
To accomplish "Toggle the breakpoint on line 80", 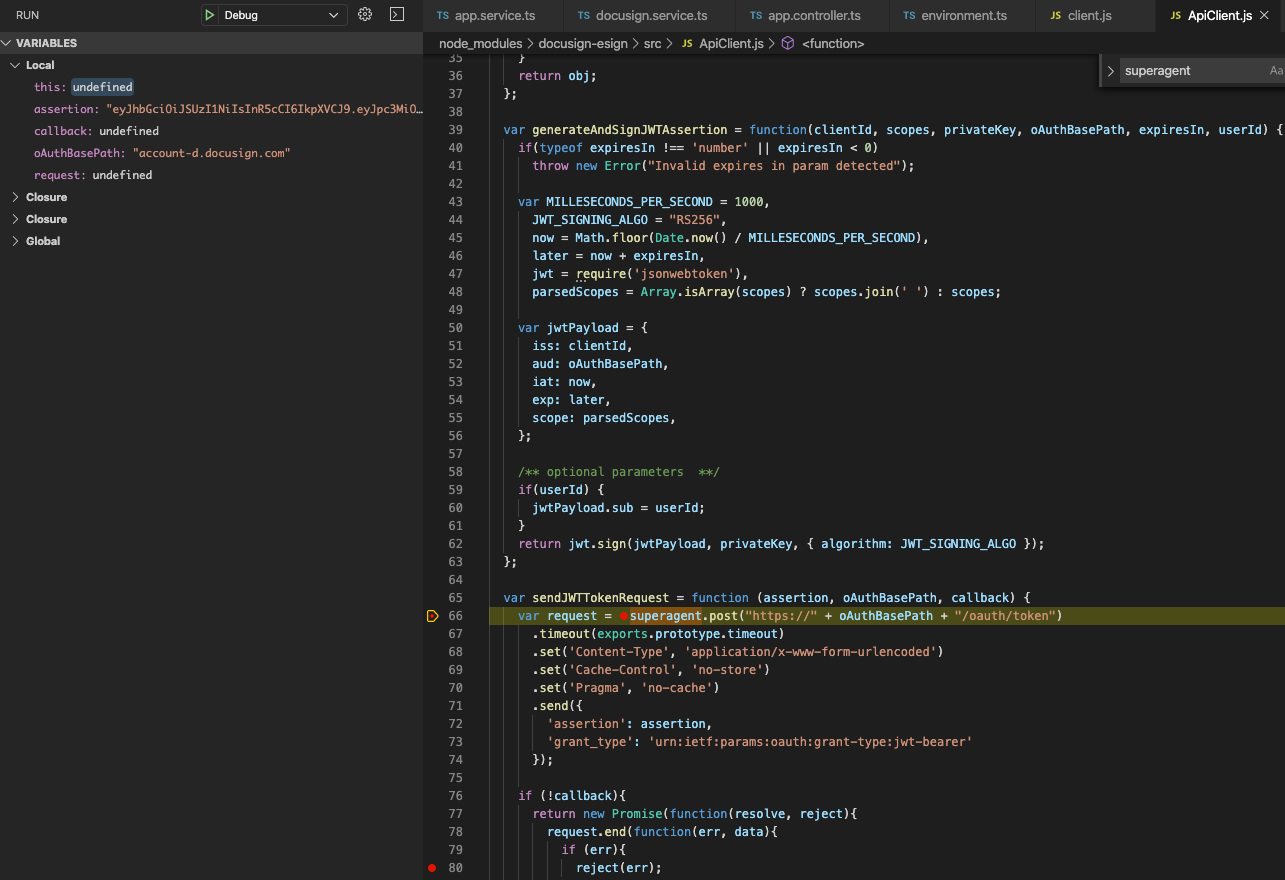I will pos(432,868).
